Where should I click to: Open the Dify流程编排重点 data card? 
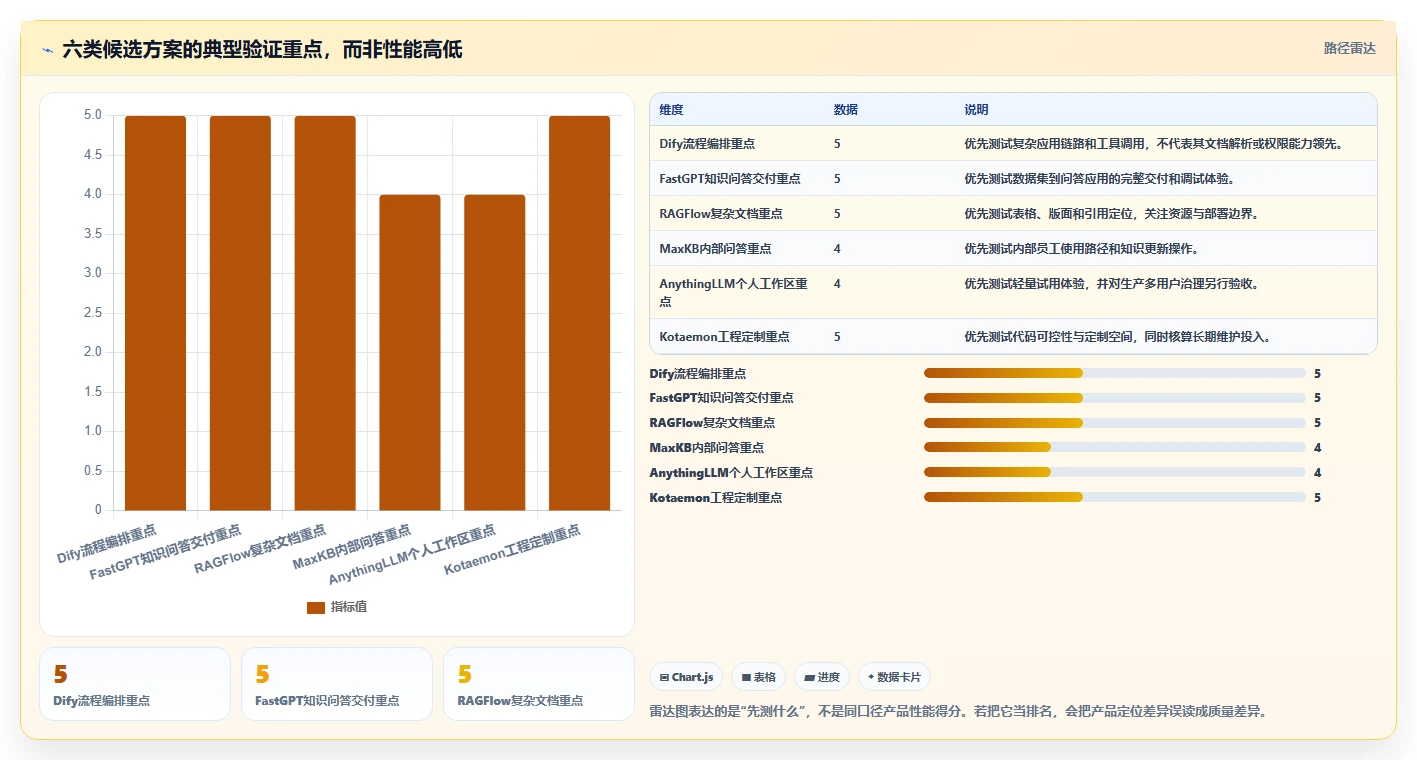(135, 684)
